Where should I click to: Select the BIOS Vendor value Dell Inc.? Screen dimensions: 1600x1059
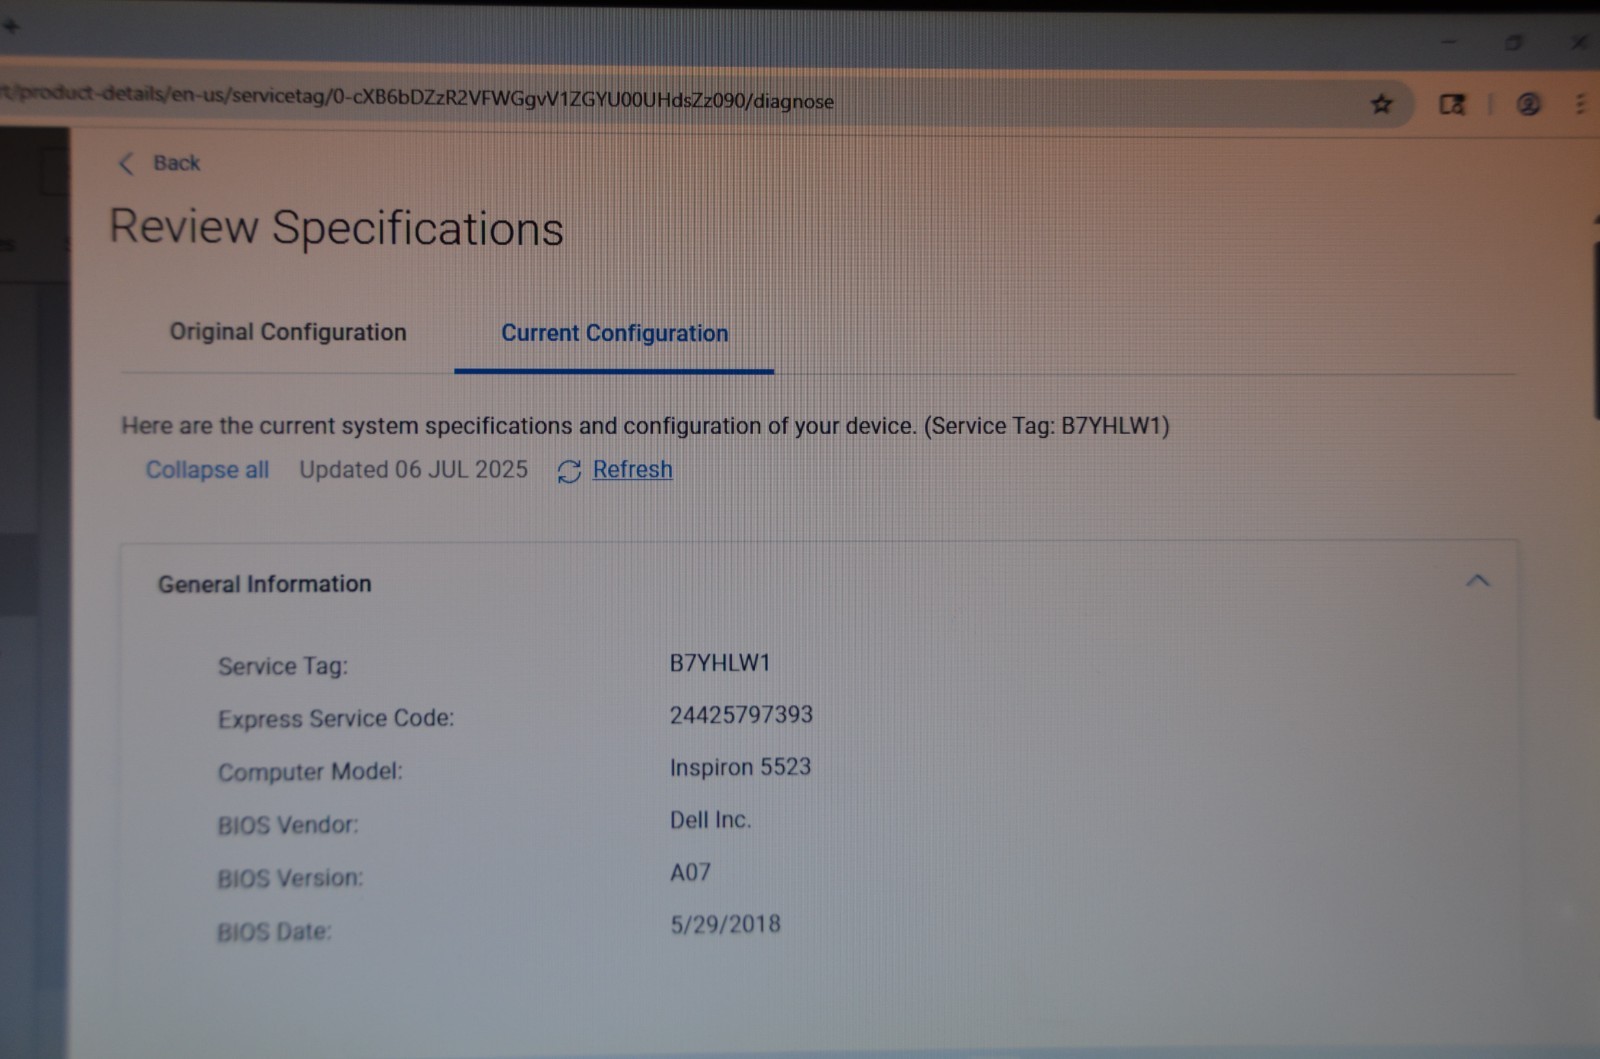(710, 820)
